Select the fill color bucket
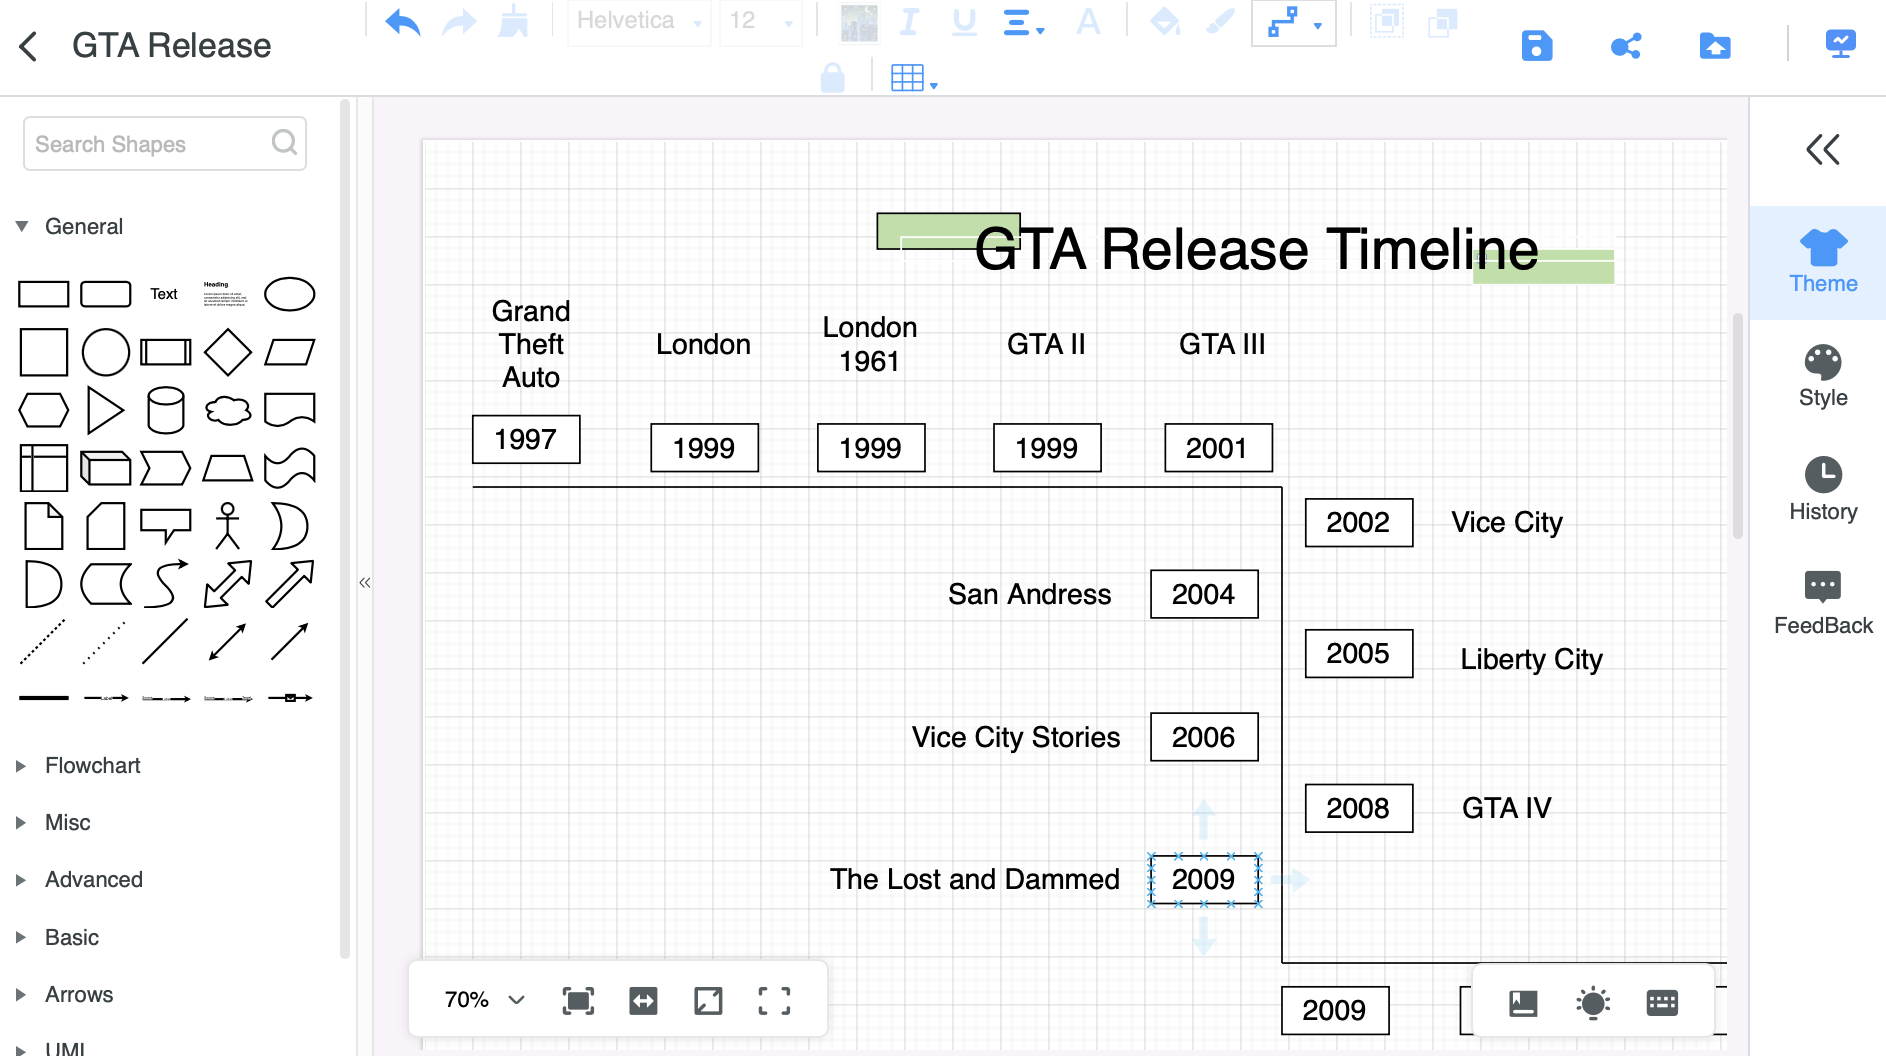The height and width of the screenshot is (1056, 1886). coord(1165,21)
